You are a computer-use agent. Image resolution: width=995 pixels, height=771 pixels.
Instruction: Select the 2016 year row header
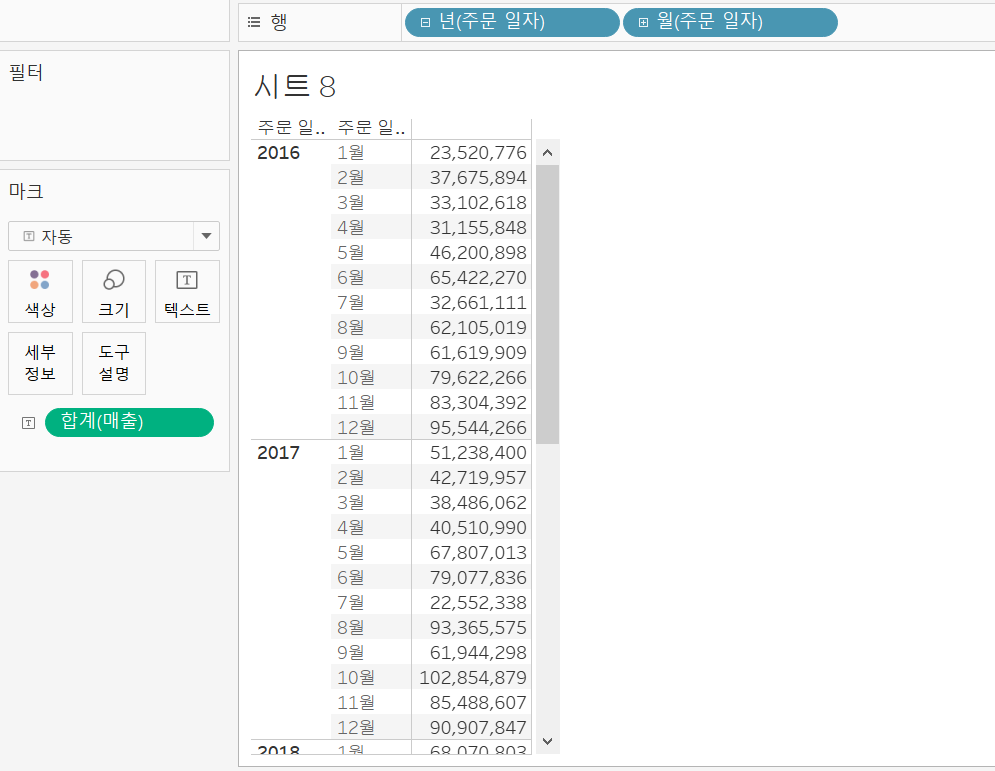click(279, 153)
